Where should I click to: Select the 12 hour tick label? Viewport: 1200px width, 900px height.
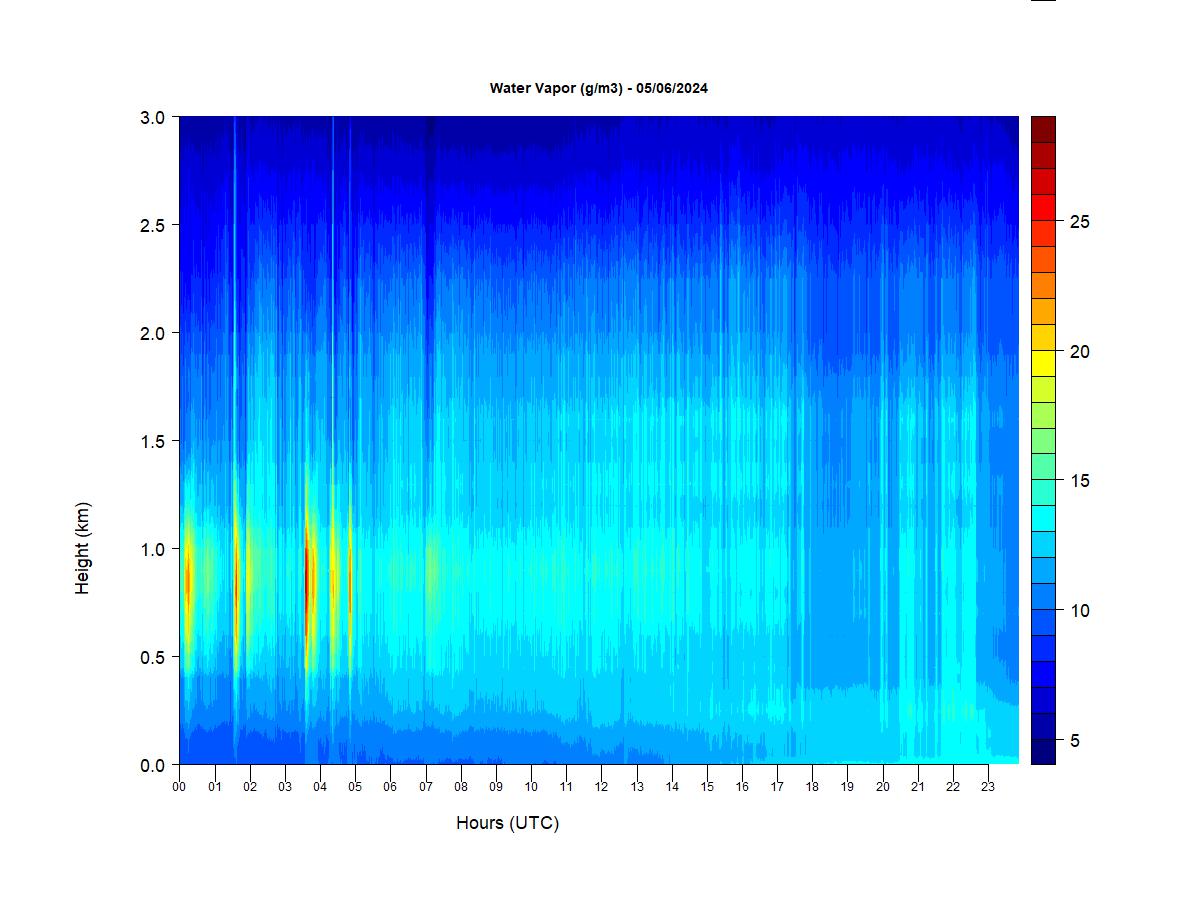[601, 787]
